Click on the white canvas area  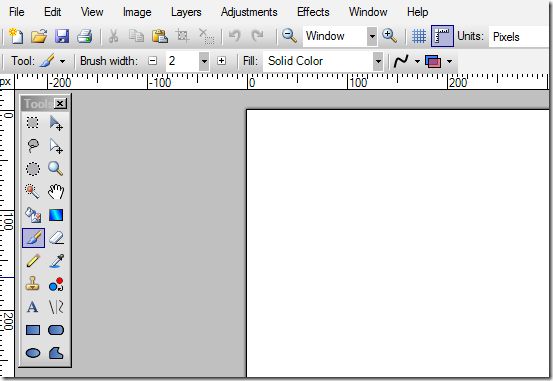click(398, 243)
